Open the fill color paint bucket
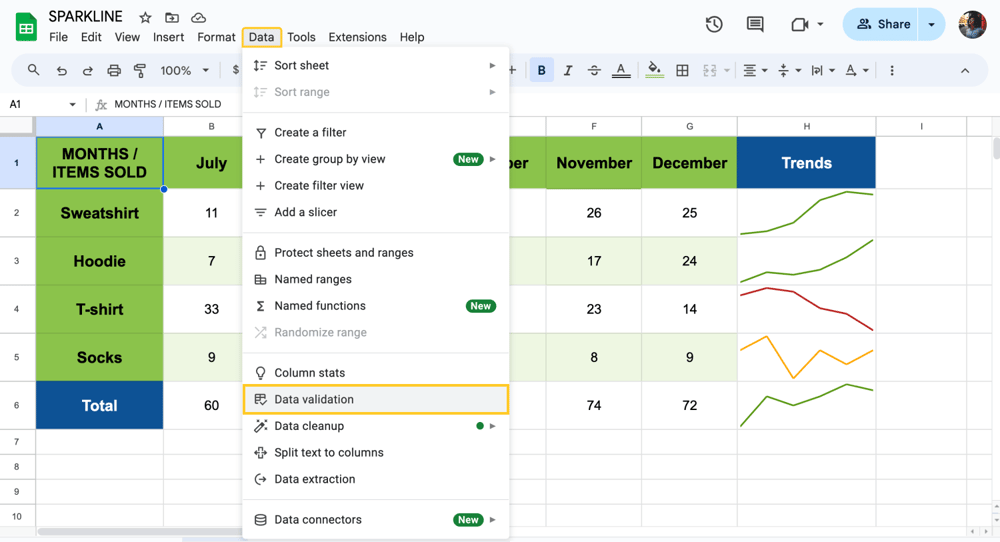 [x=654, y=71]
